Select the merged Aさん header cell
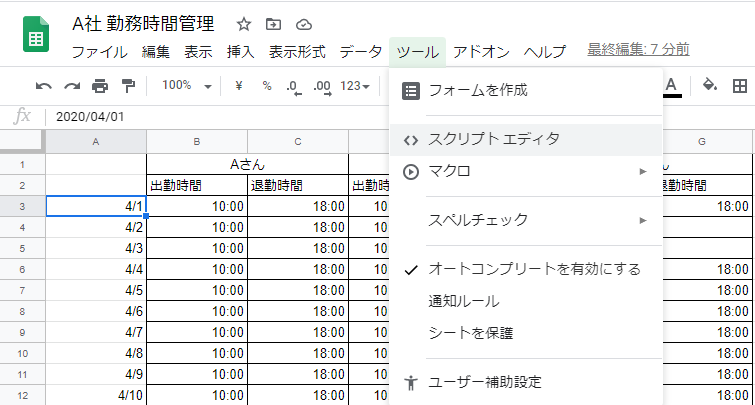Screen dimensions: 755x405 pos(247,165)
